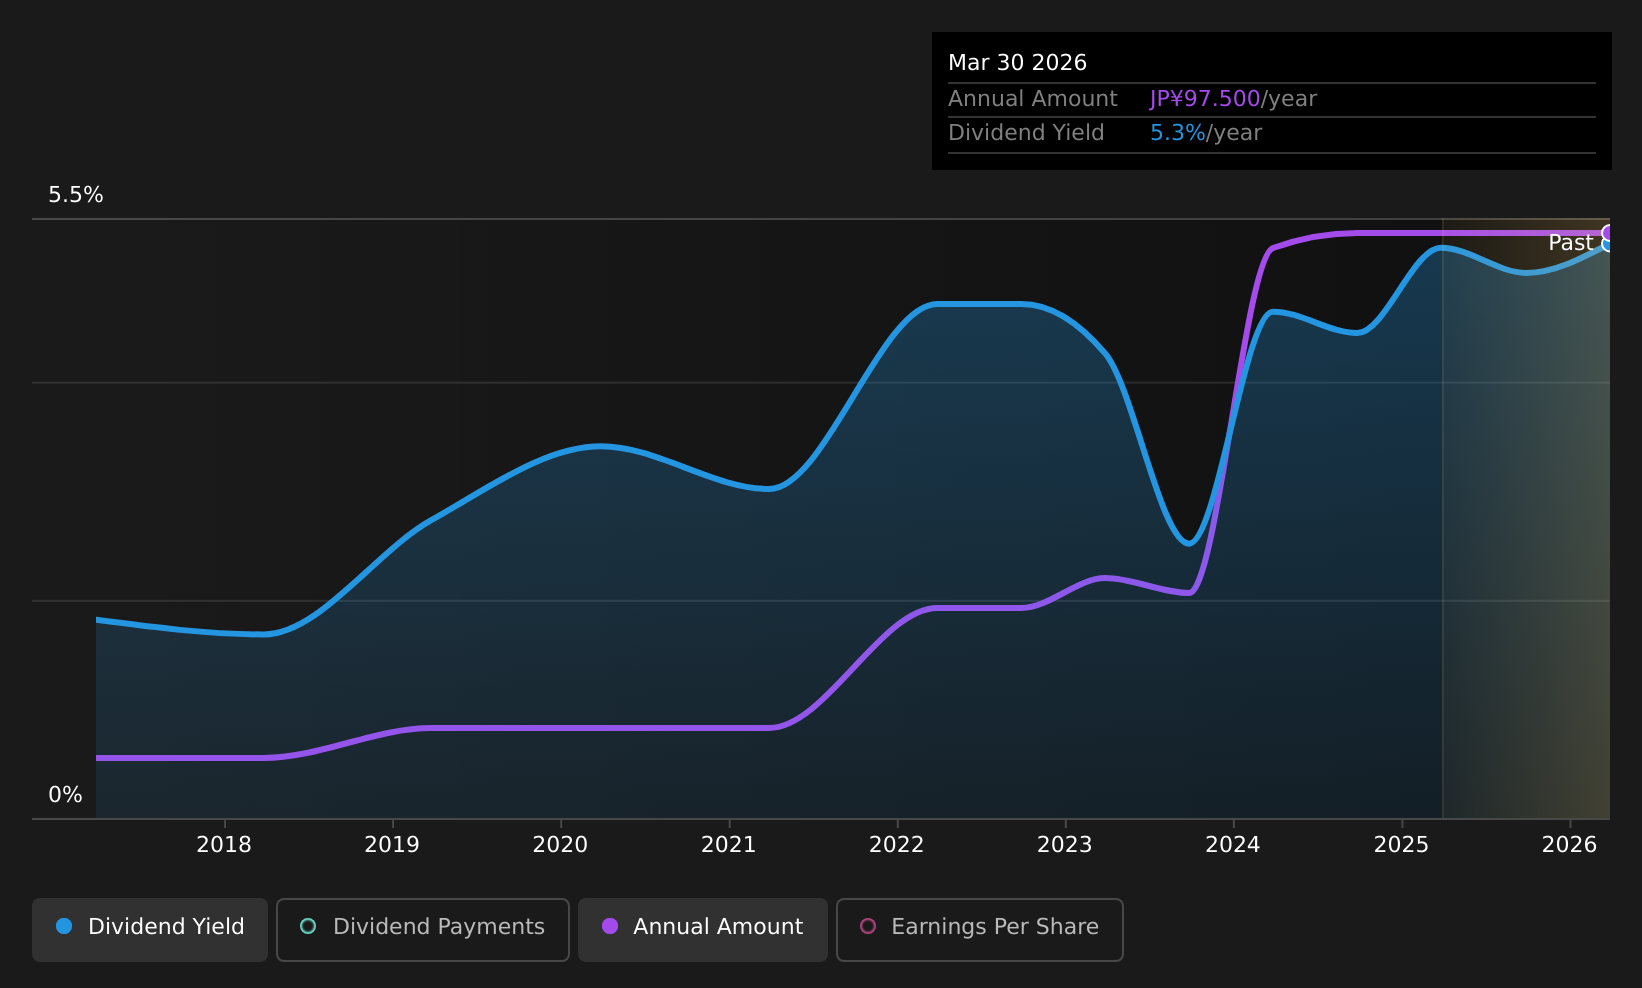Viewport: 1642px width, 988px height.
Task: Click the hollow circle in Earnings Per Share button
Action: pos(869,927)
